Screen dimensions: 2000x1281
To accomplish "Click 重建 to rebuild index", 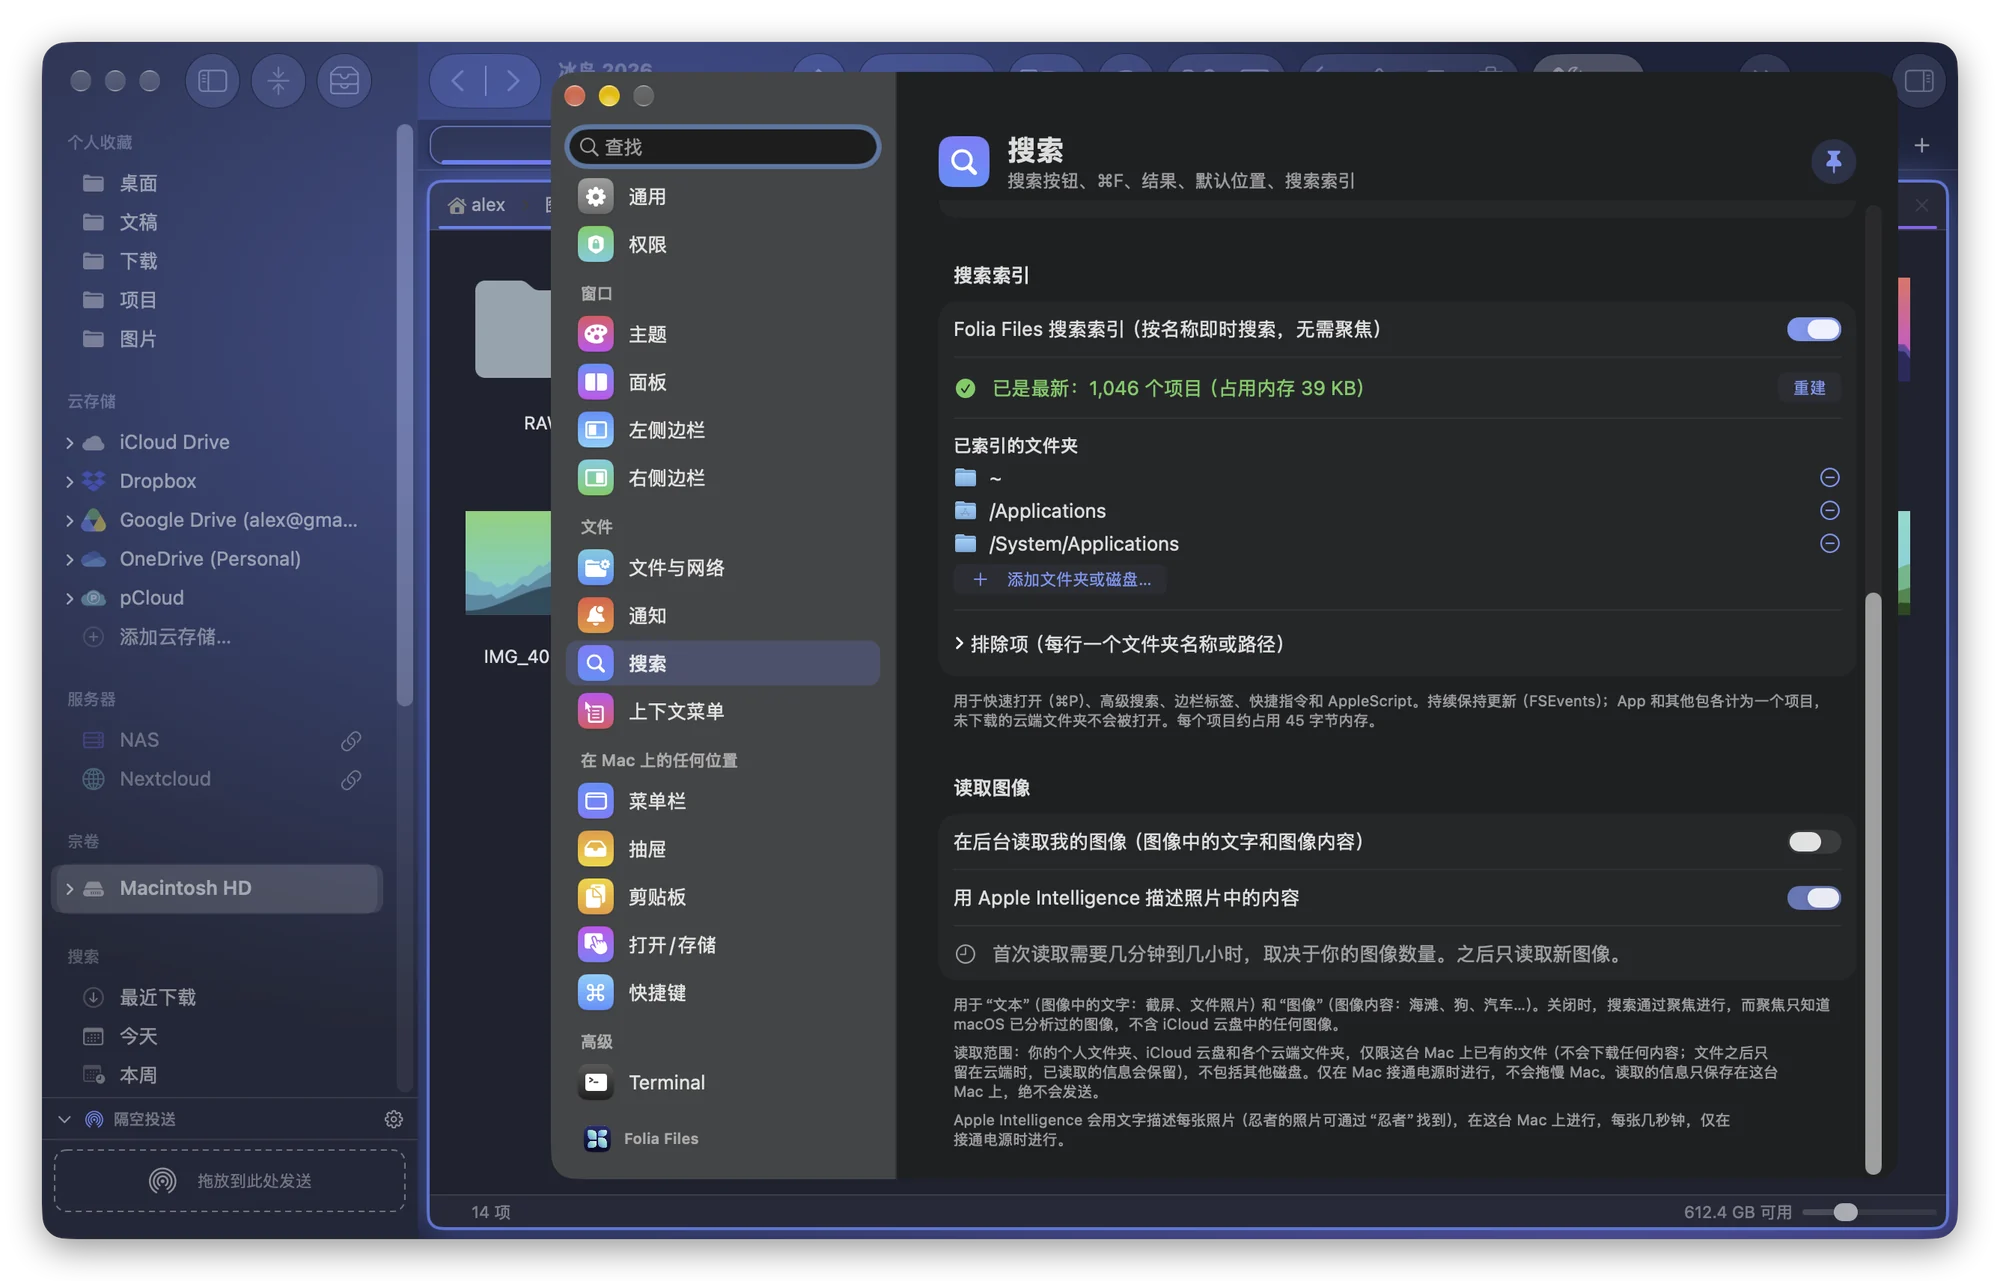I will [1809, 388].
